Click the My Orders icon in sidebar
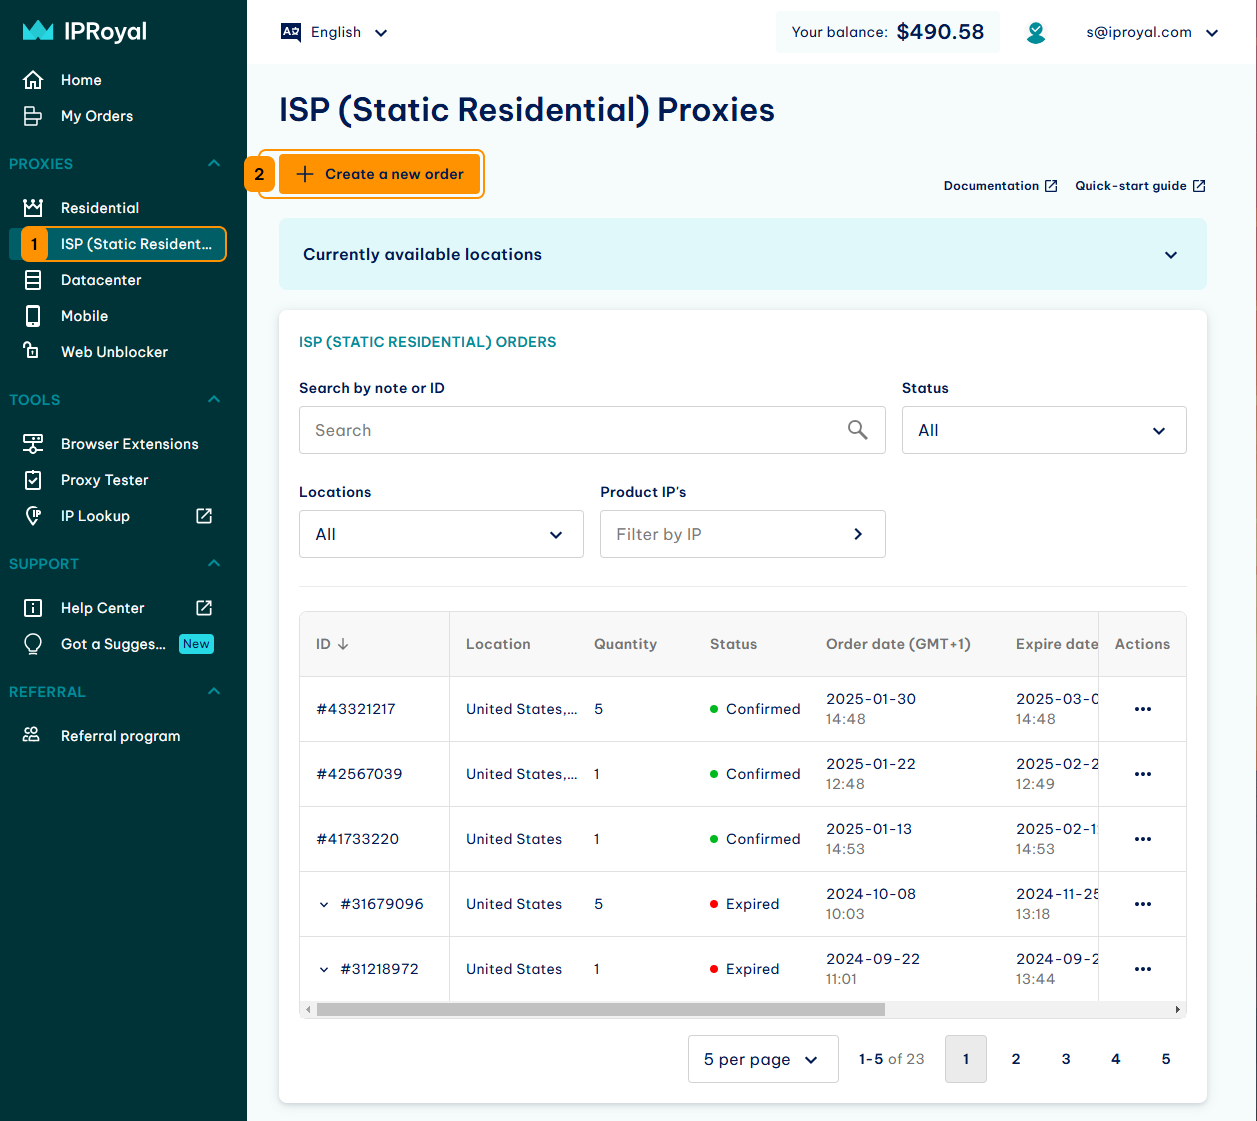The height and width of the screenshot is (1121, 1257). pos(33,116)
